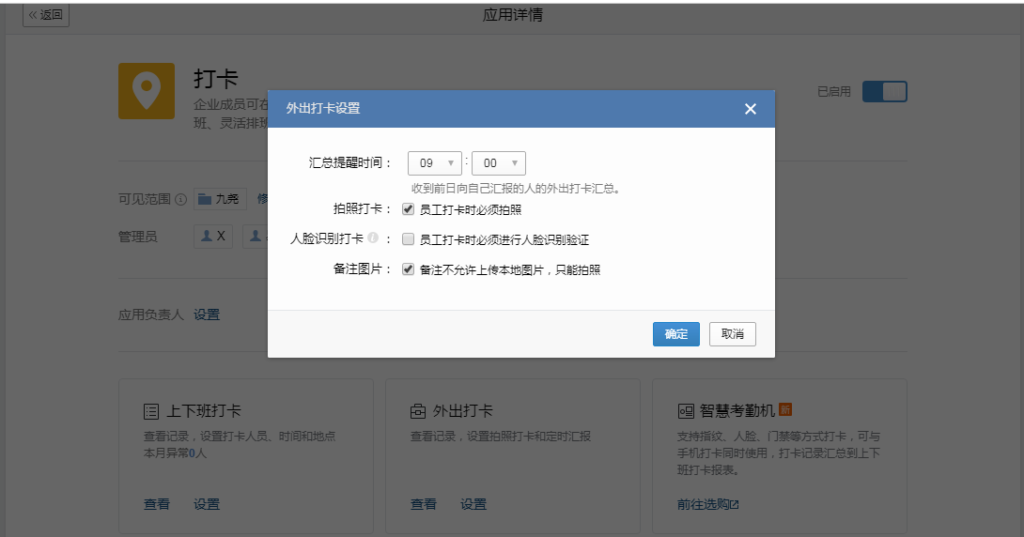Toggle the 已启用 switch

pyautogui.click(x=885, y=91)
